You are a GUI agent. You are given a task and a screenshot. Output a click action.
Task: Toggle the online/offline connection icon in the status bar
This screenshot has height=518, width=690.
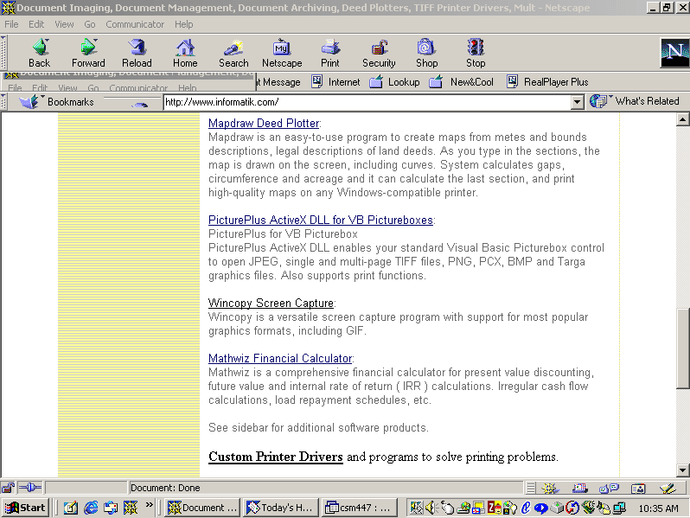coord(30,488)
